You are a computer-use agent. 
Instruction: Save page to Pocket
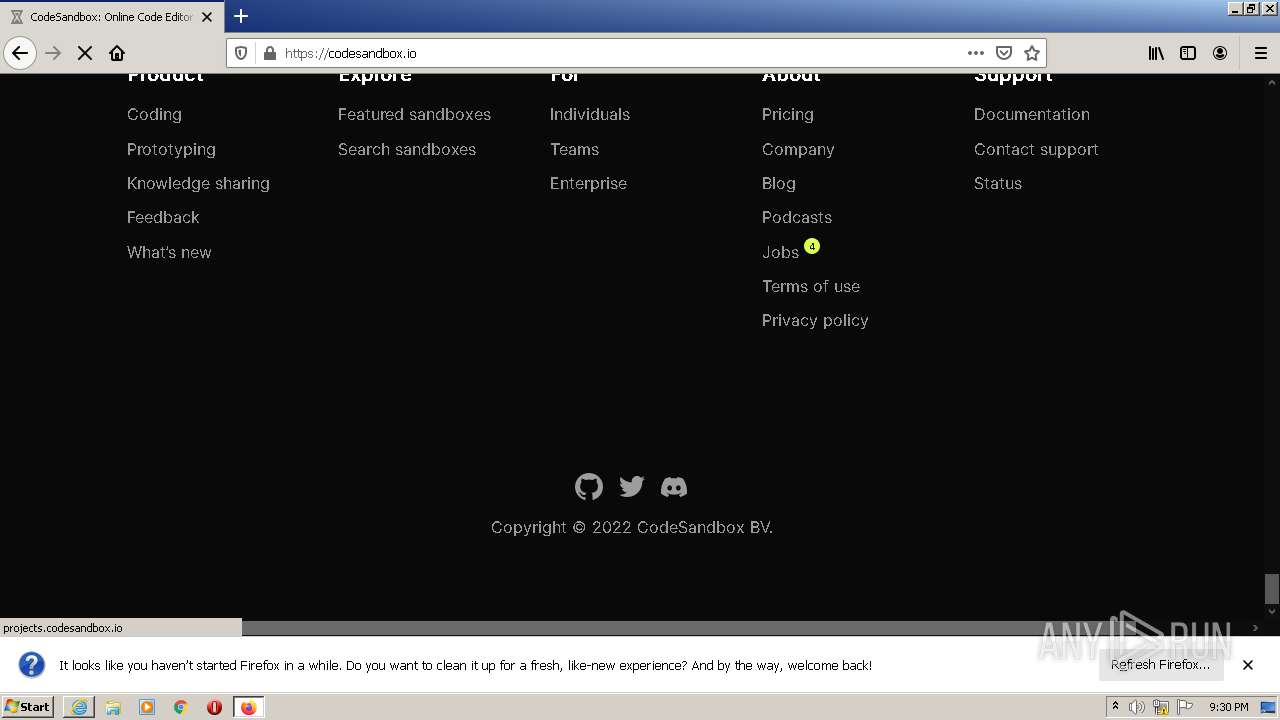(1004, 53)
